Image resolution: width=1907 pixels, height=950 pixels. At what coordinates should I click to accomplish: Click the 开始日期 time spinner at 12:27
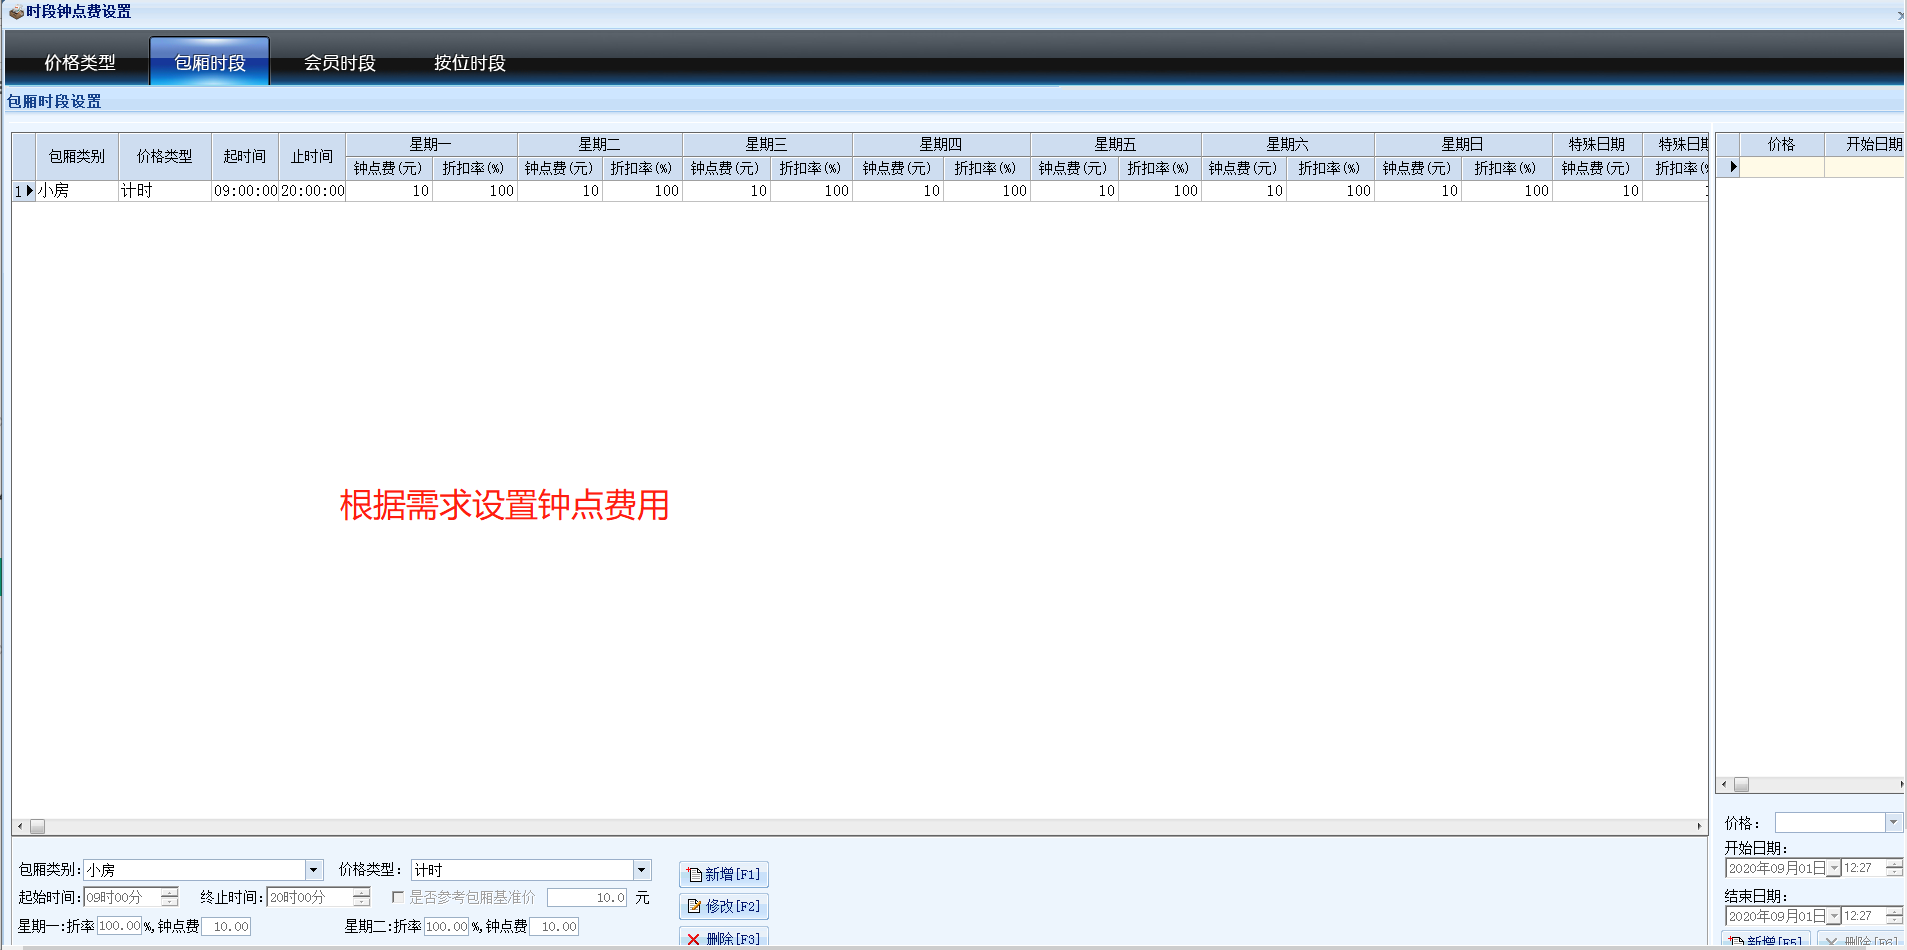pos(1895,868)
